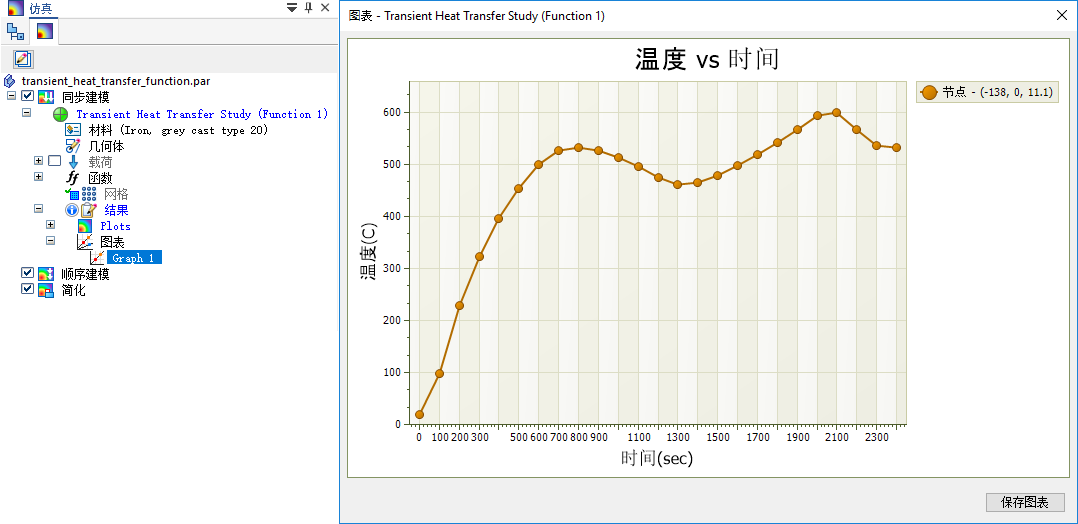1078x524 pixels.
Task: Click the 几何体 geometry icon
Action: (73, 146)
